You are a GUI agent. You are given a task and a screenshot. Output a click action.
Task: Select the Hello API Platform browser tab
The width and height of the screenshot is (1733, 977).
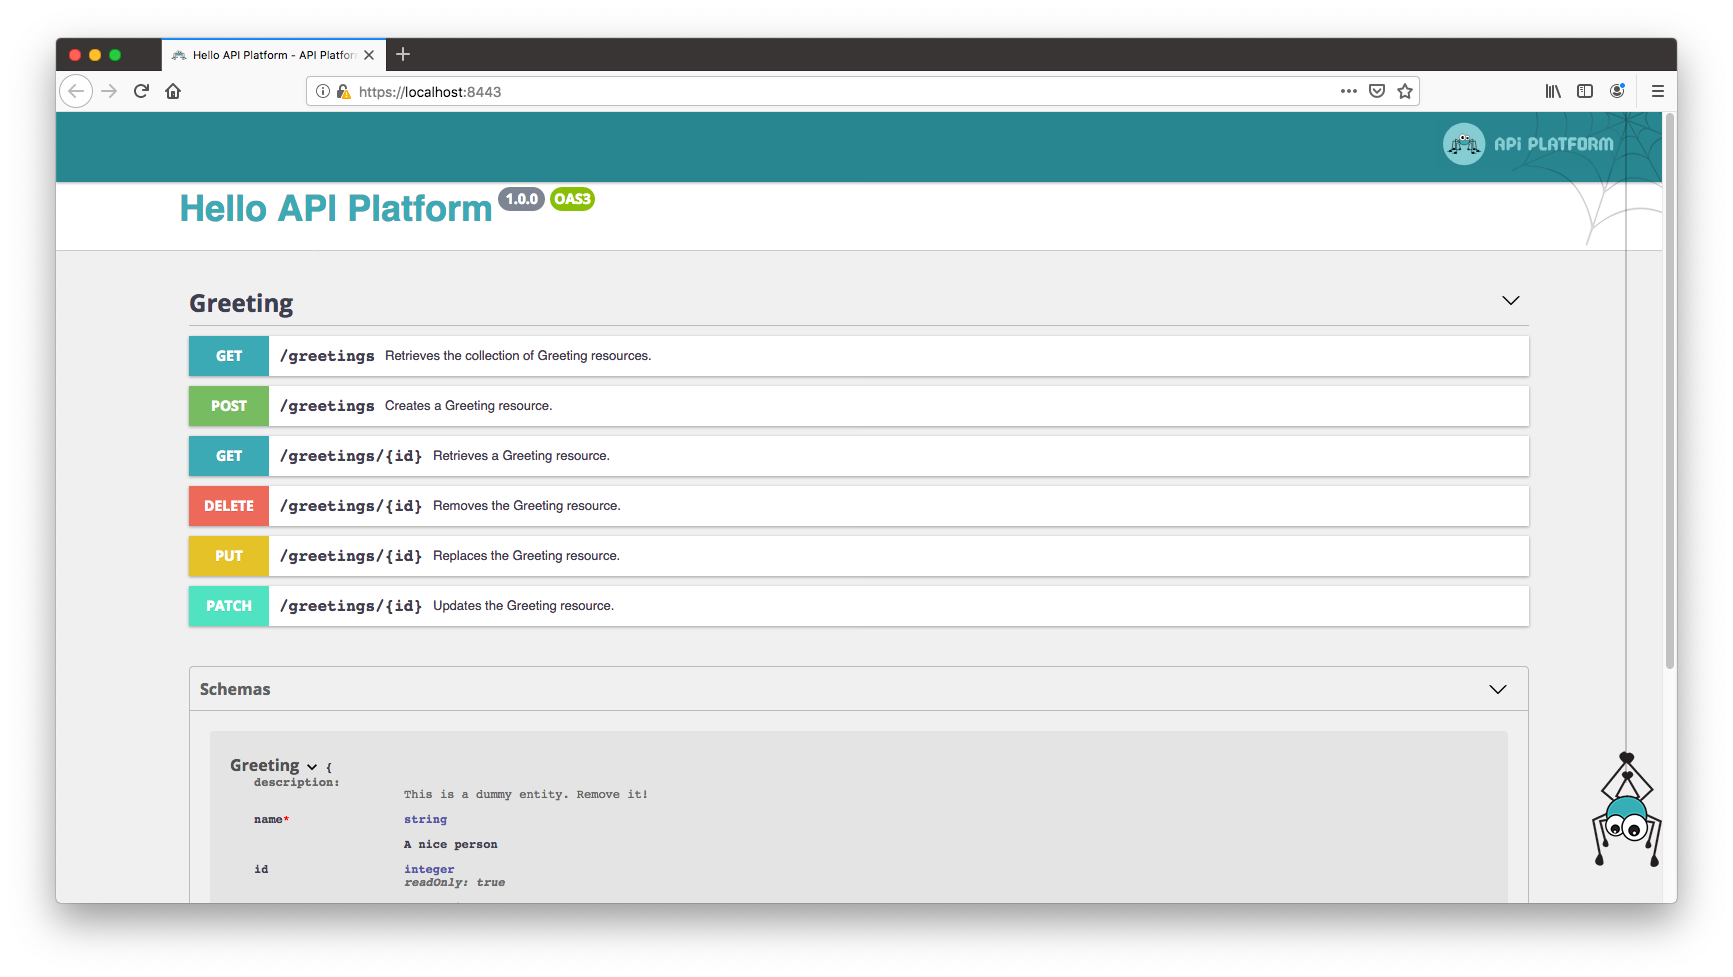(273, 55)
